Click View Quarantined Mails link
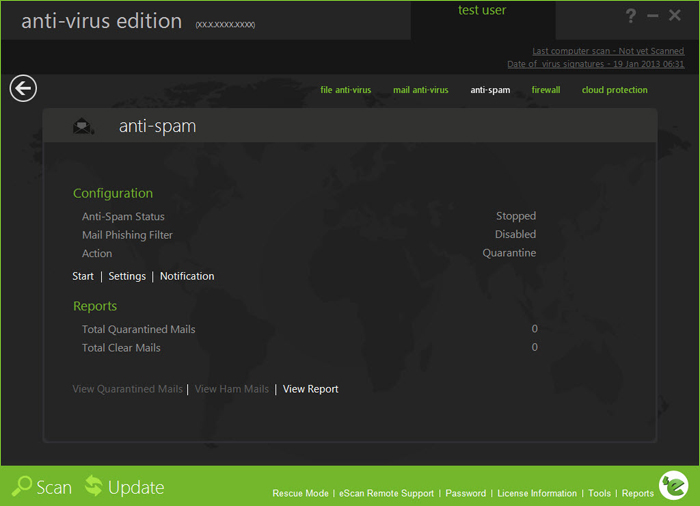Screen dimensions: 700x506 tap(128, 389)
